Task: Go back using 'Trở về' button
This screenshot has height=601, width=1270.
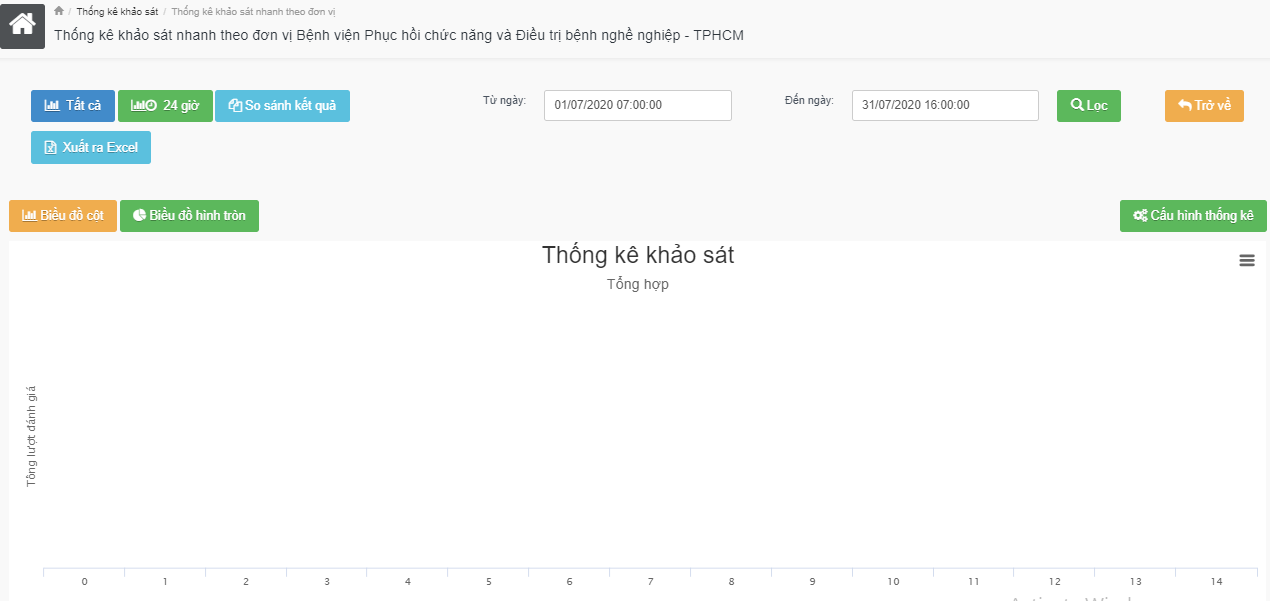Action: tap(1204, 106)
